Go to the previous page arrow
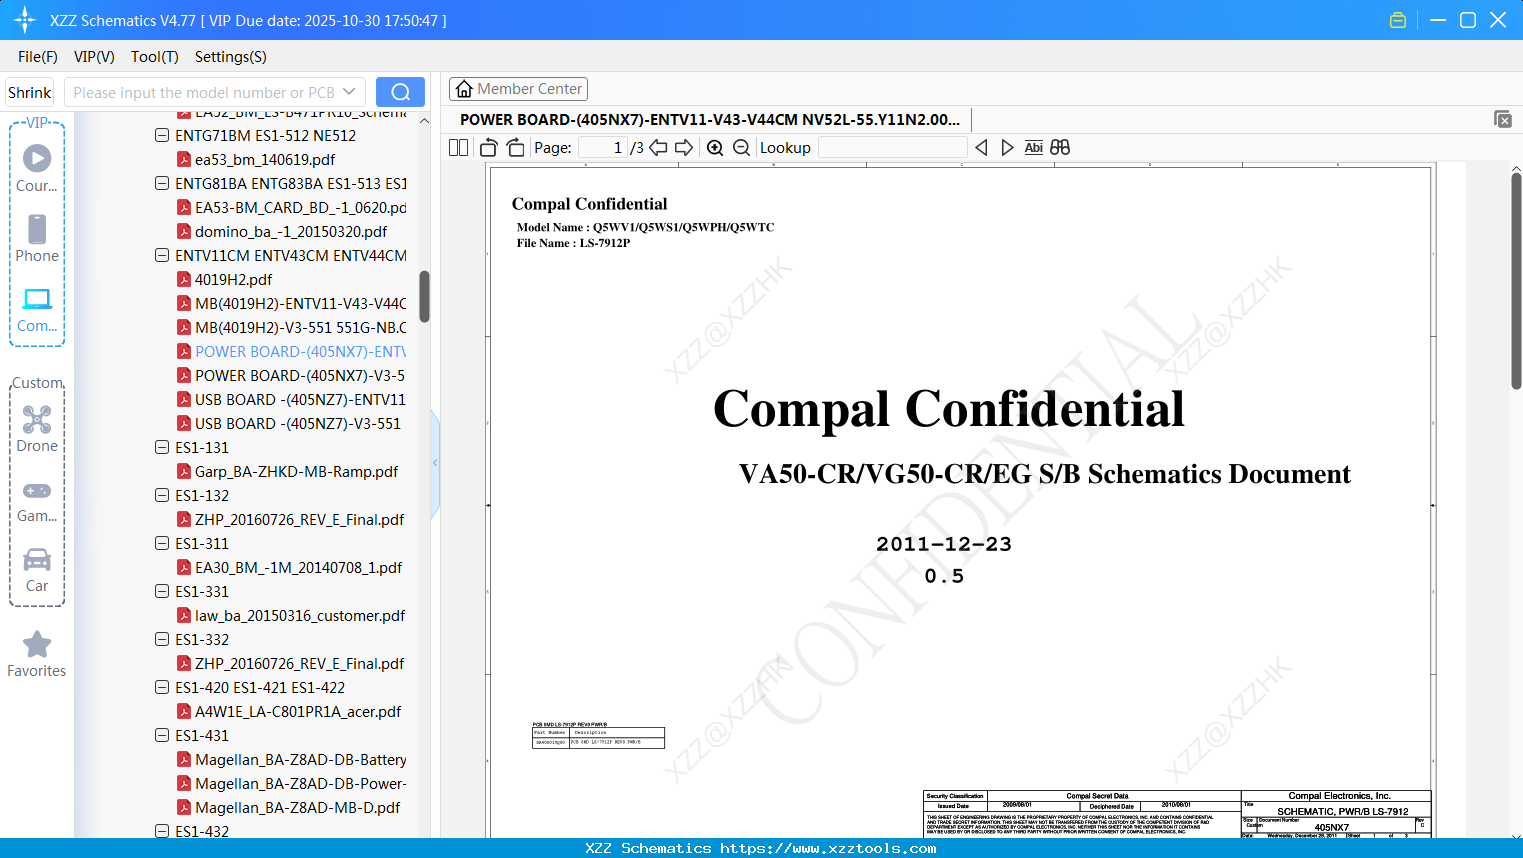The height and width of the screenshot is (858, 1523). [658, 148]
